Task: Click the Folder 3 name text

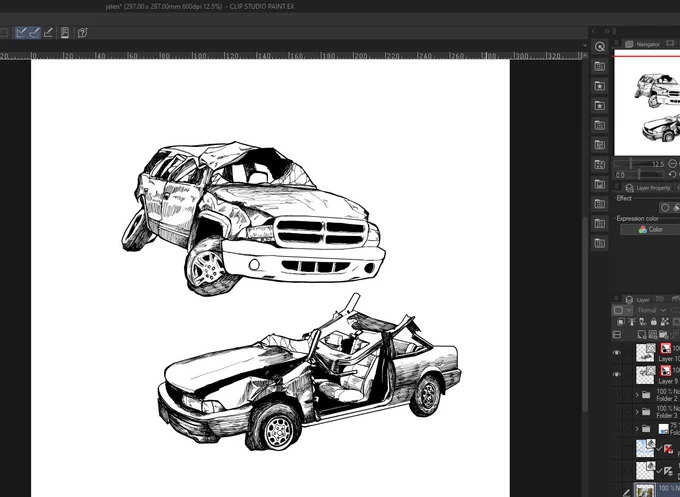Action: (667, 415)
